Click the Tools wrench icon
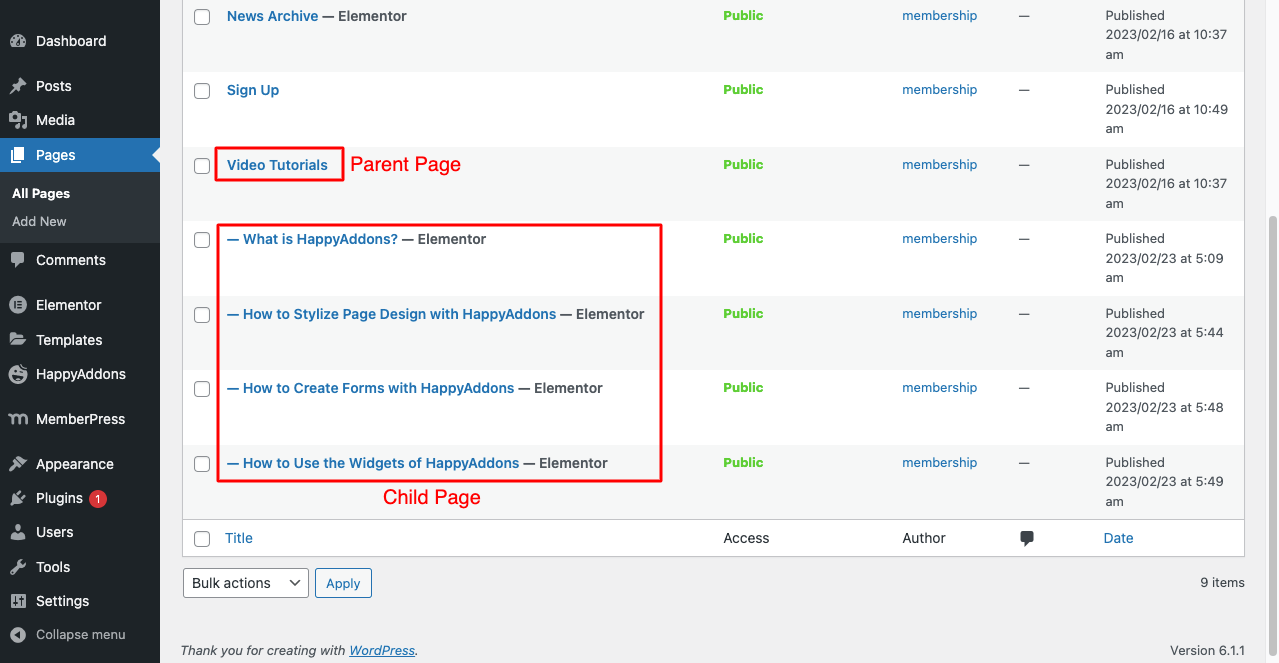This screenshot has width=1279, height=663. pos(18,567)
